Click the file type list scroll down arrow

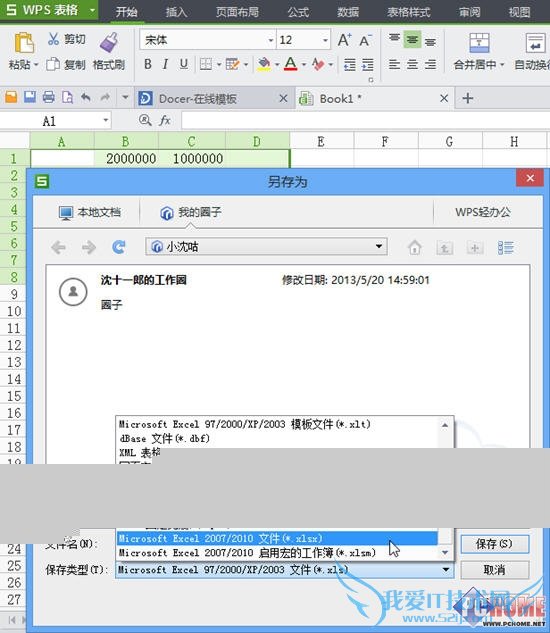click(x=445, y=552)
